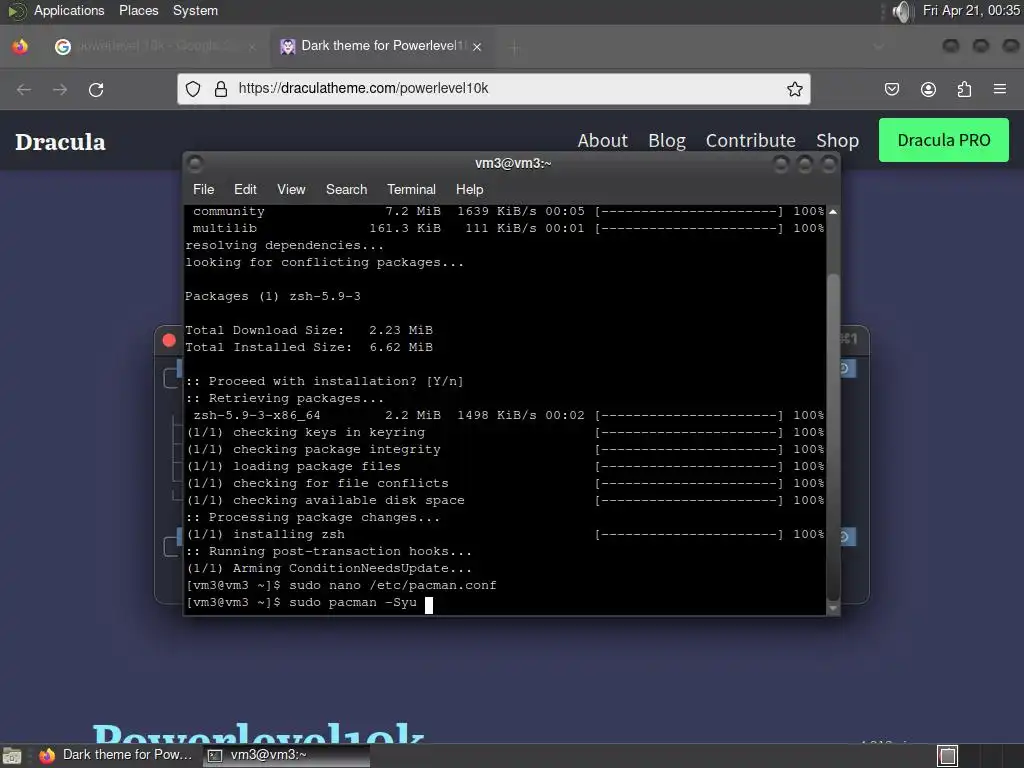Open the list all tabs dropdown
The height and width of the screenshot is (768, 1024).
[879, 47]
